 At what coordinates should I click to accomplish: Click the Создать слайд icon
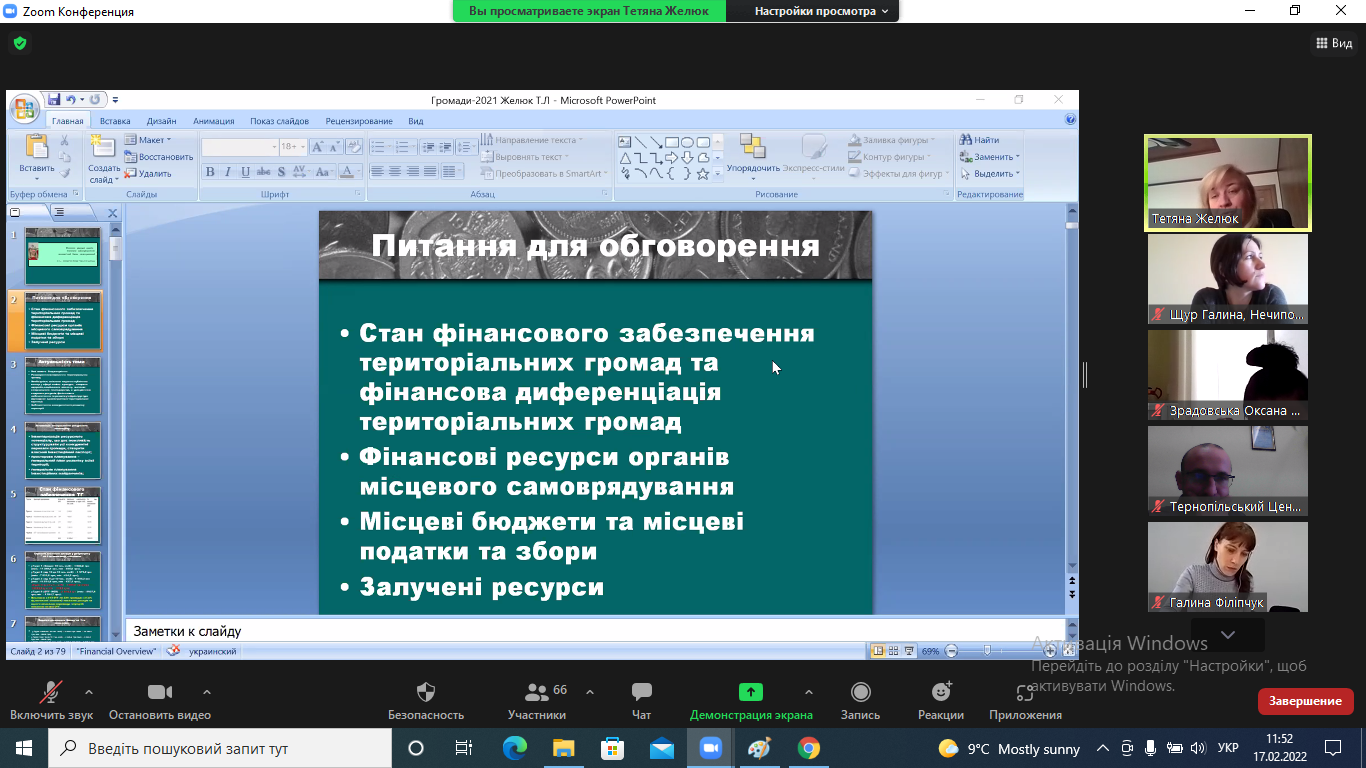[x=103, y=146]
